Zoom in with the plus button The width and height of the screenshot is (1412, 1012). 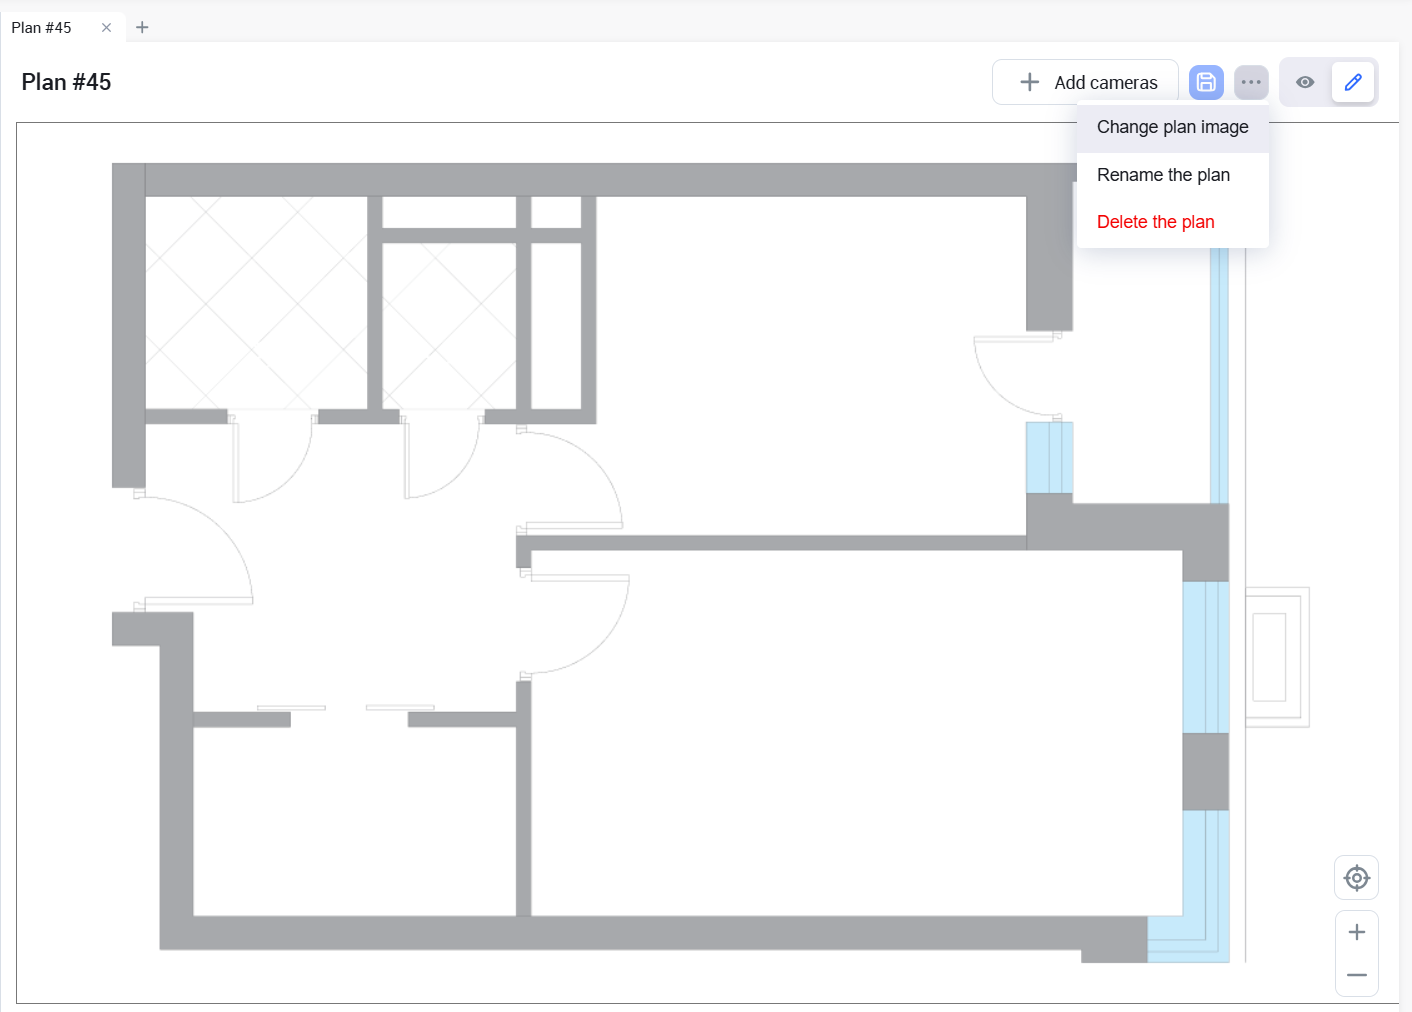[x=1356, y=932]
